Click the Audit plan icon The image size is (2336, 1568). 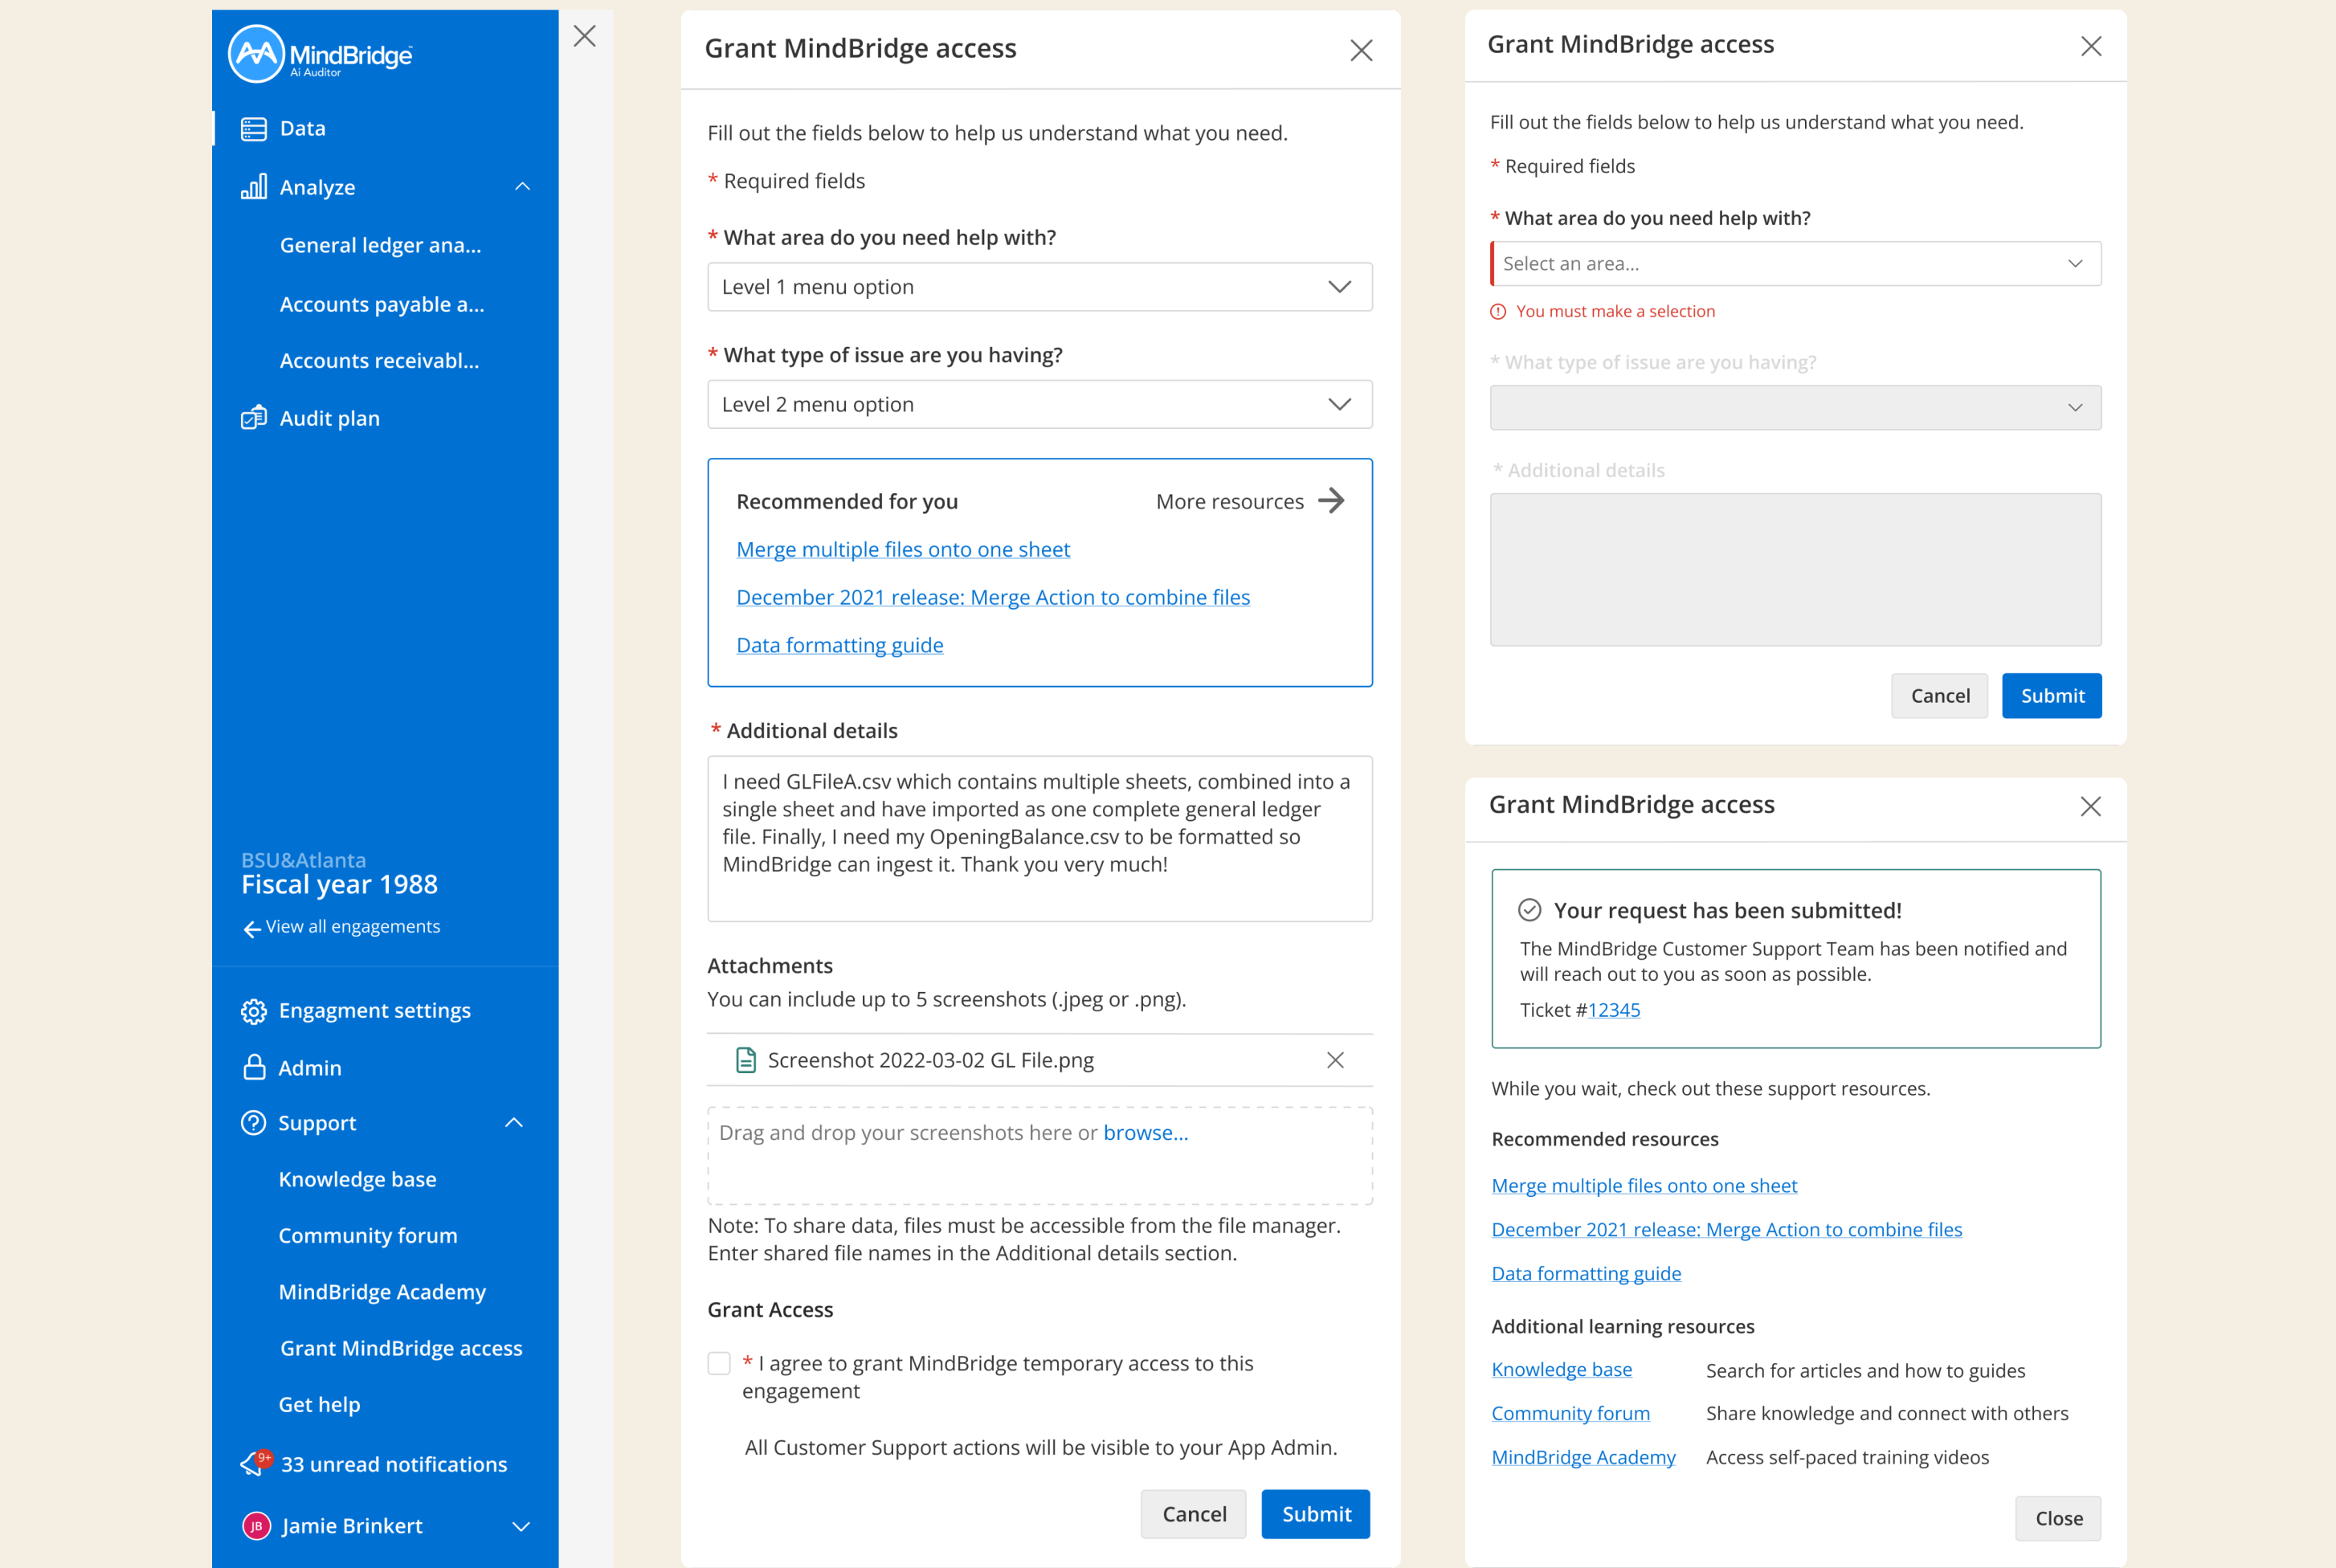point(254,418)
